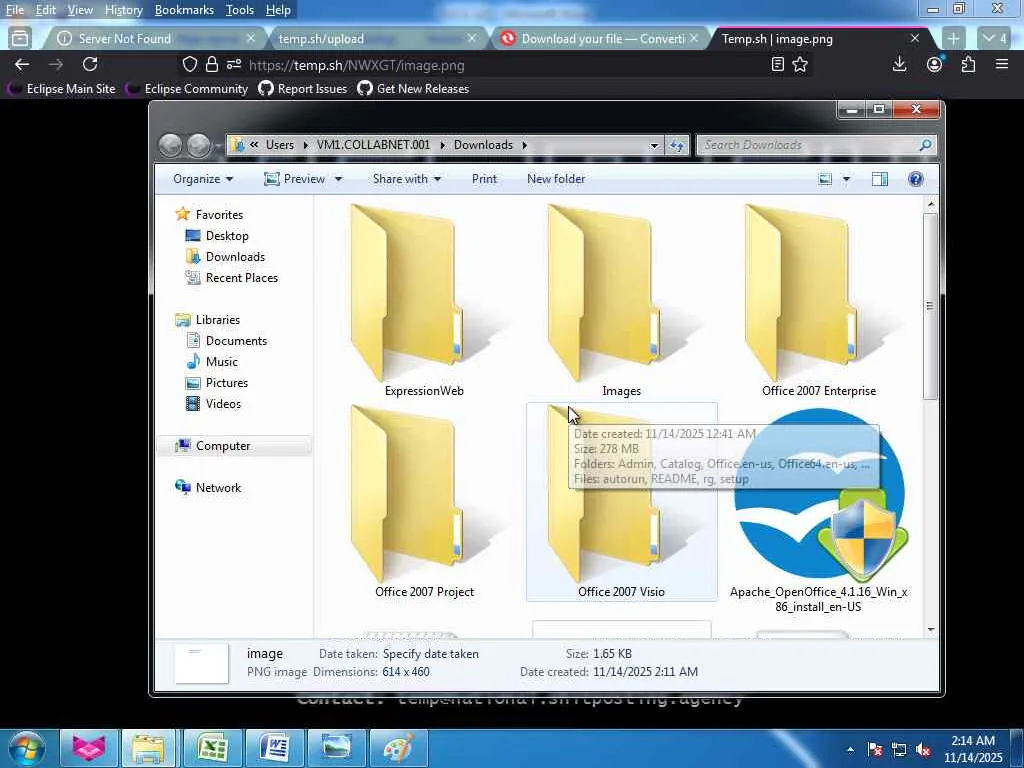Click the Eclipse Community bookmark
1024x768 pixels.
point(187,89)
